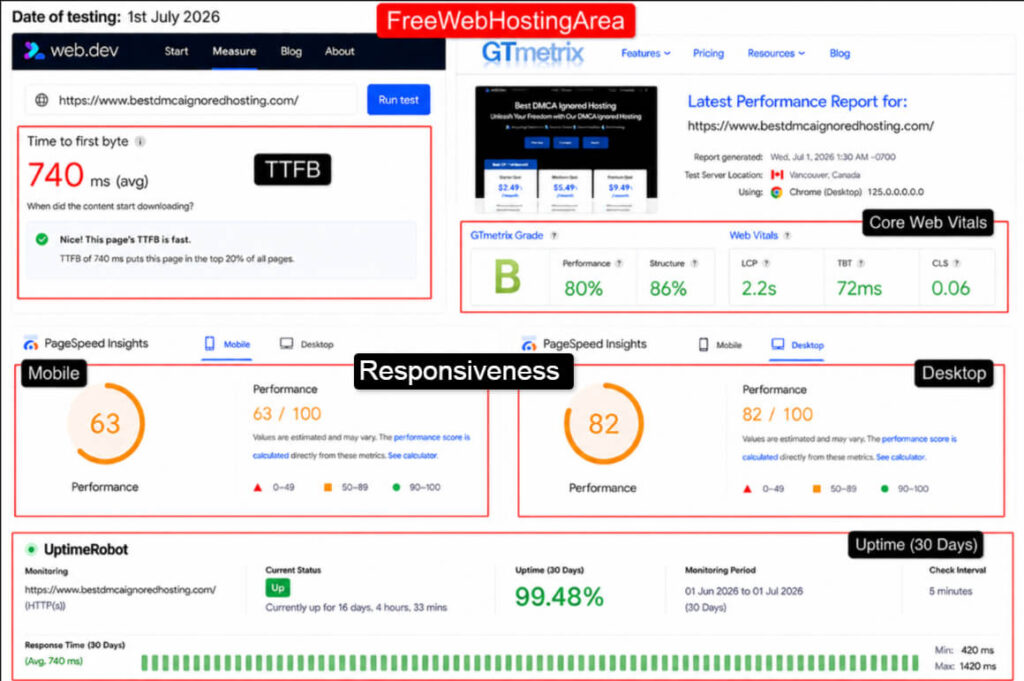1024x681 pixels.
Task: Click help icon beside CLS
Action: pos(956,263)
